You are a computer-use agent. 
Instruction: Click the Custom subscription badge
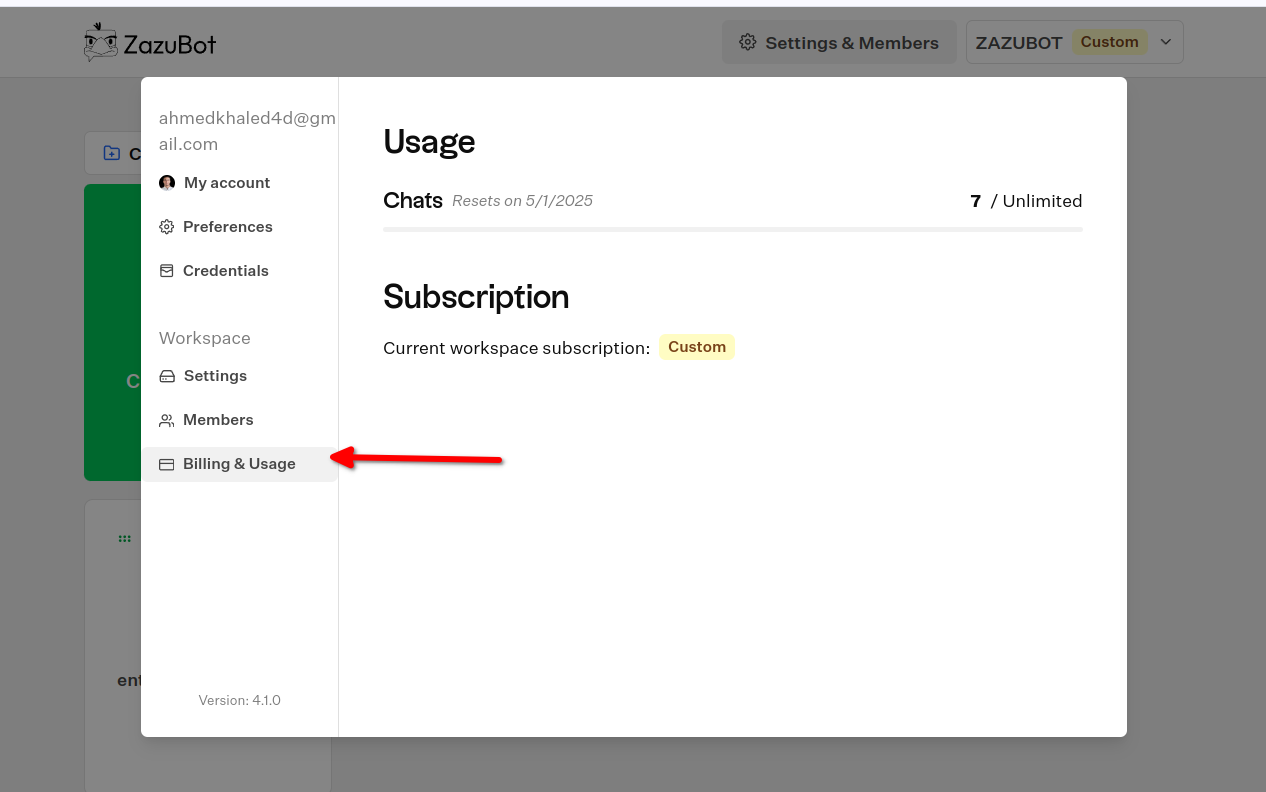point(697,347)
